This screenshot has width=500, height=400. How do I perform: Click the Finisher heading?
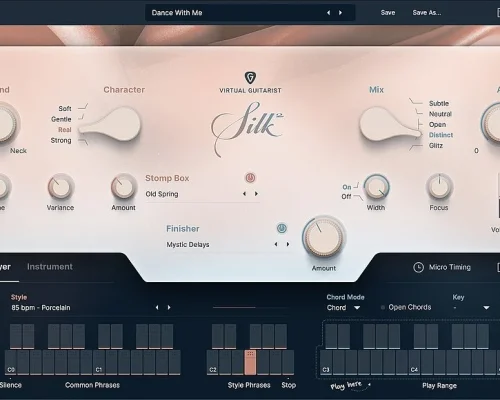pos(183,229)
